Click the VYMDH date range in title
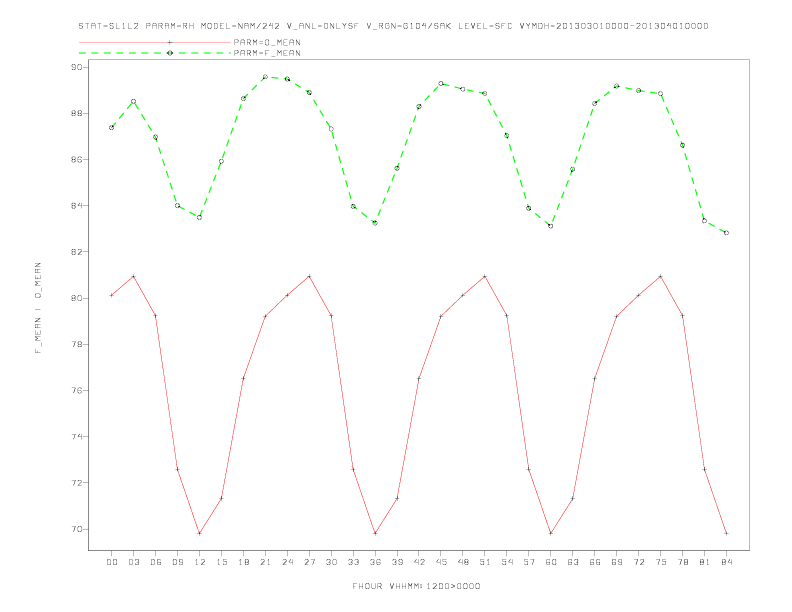792x612 pixels. (614, 26)
